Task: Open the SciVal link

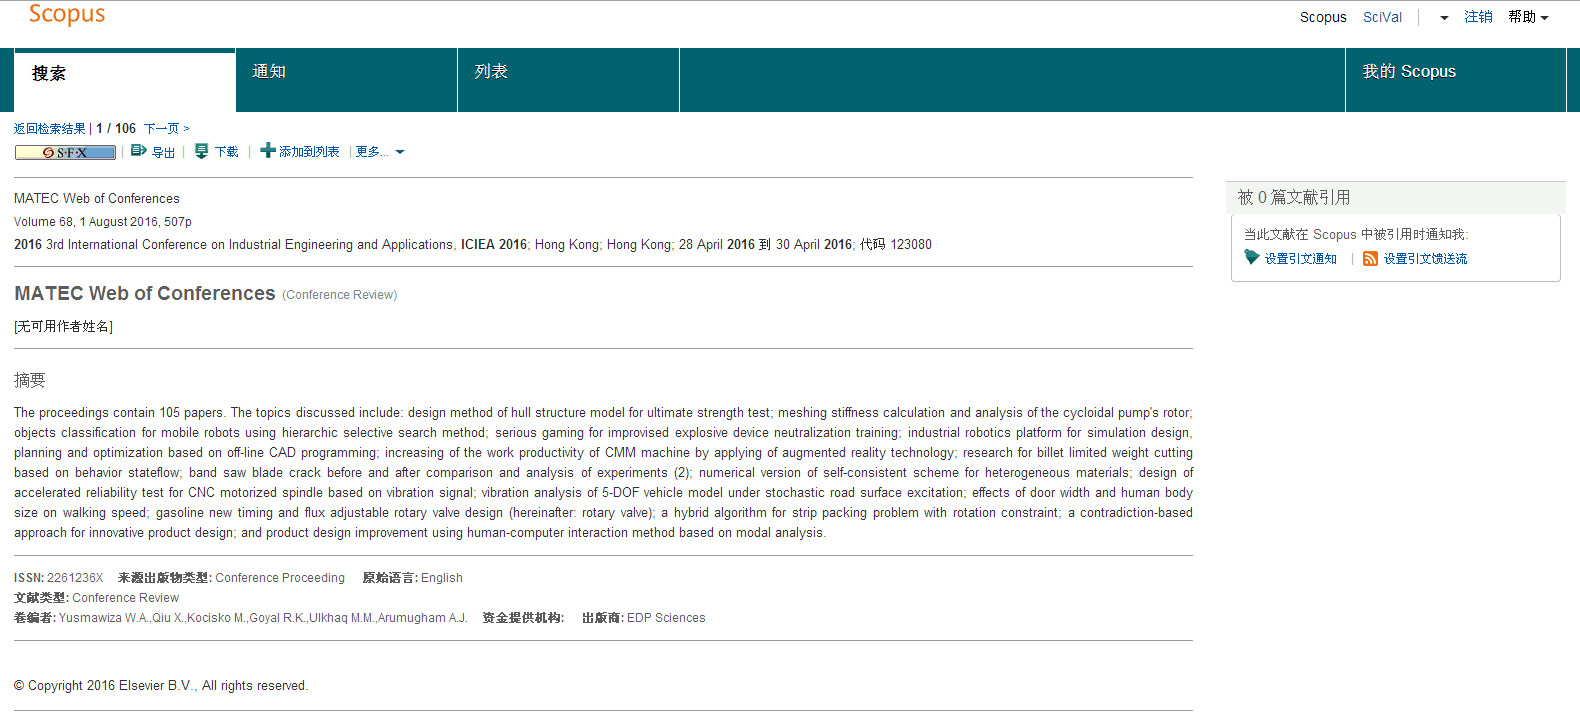Action: point(1382,17)
